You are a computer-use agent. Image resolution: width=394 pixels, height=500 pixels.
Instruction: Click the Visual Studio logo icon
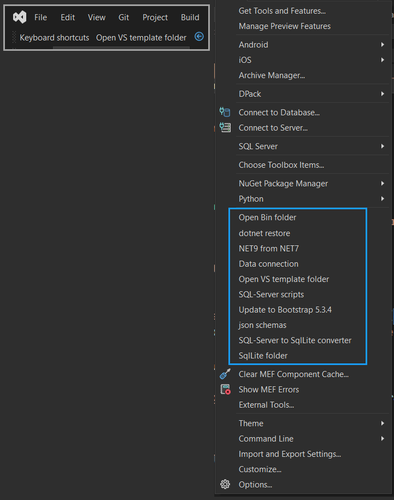(x=20, y=17)
